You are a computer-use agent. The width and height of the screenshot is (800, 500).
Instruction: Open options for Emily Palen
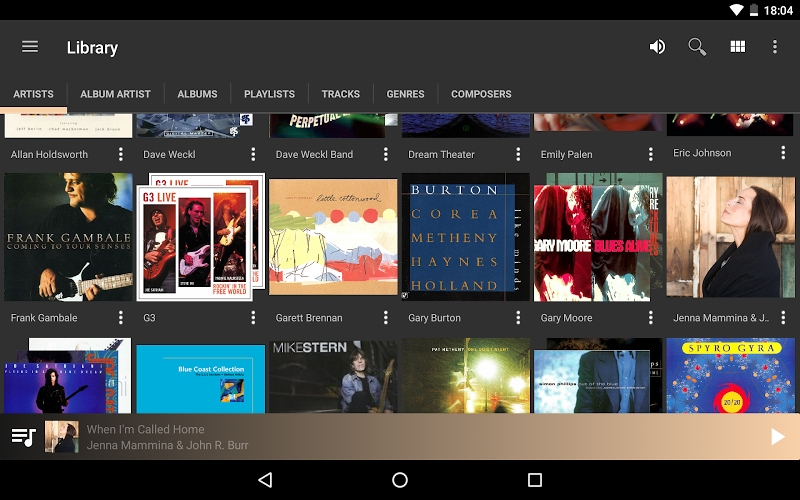651,155
